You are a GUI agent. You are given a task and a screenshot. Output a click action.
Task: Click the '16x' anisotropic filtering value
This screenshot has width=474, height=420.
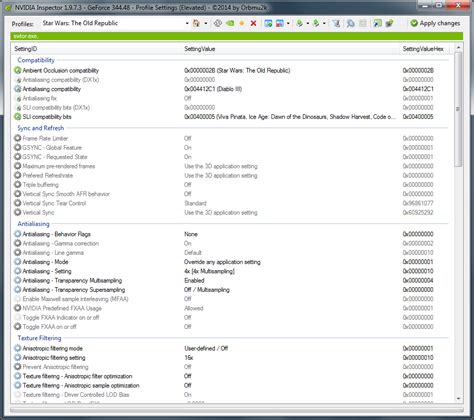189,358
